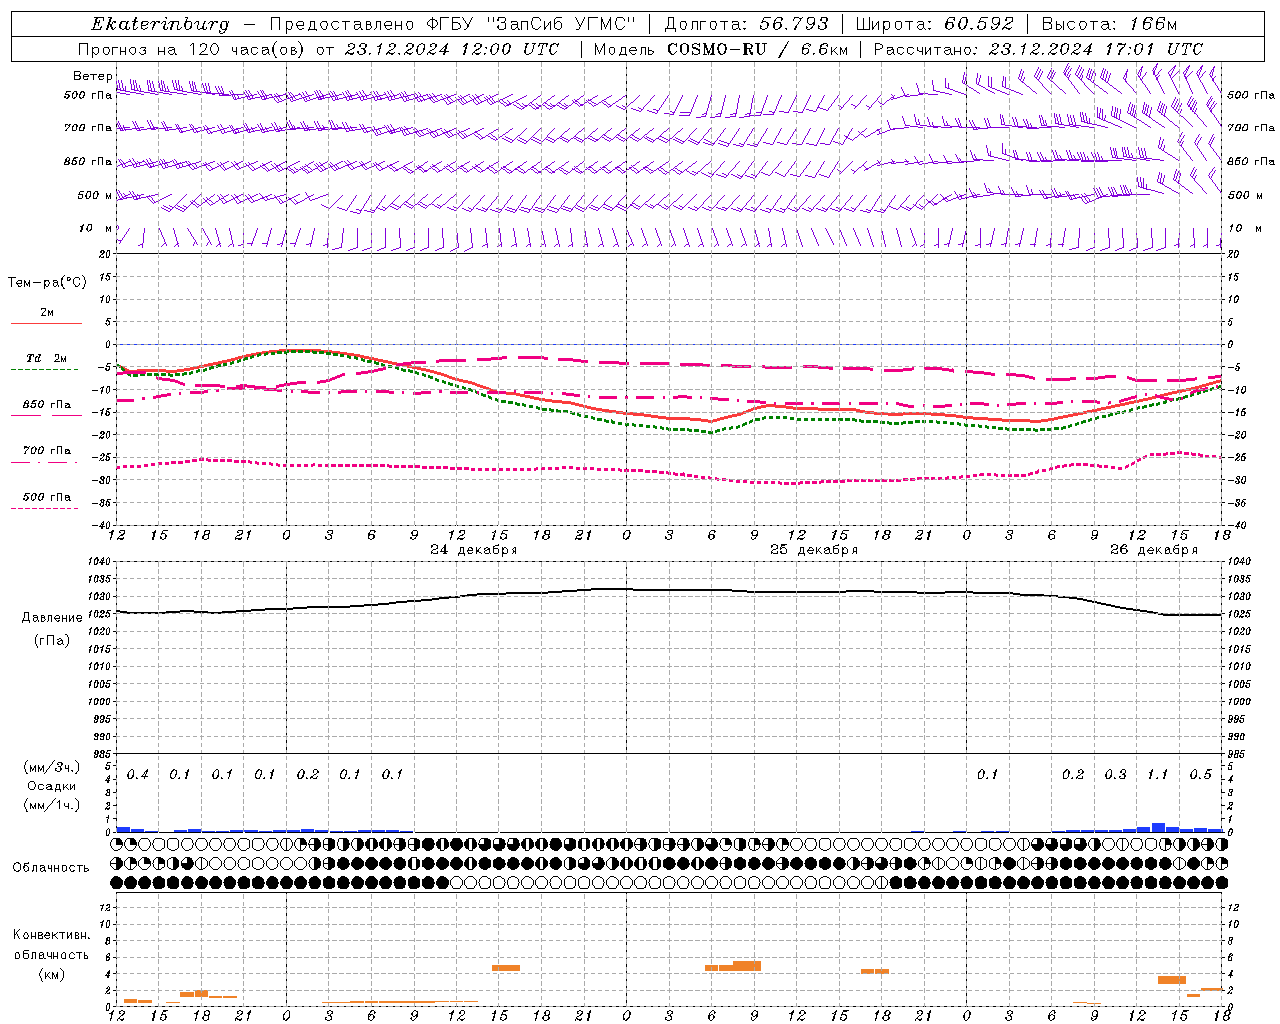This screenshot has height=1024, width=1280.
Task: Click the 'Предоставлено ФГБУ ЗапСиб УГМС' header text
Action: (x=454, y=24)
